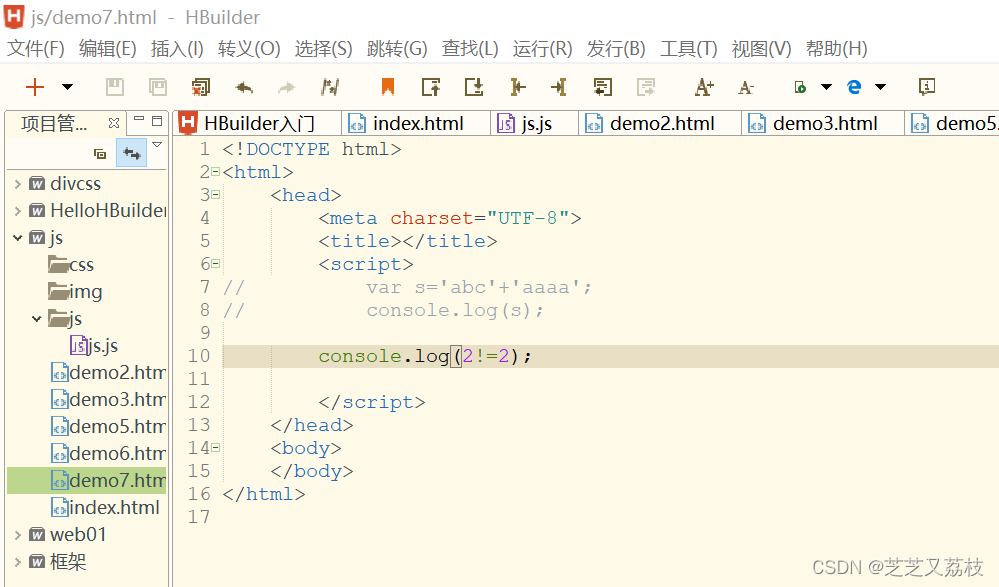Click the jump-to-line-end icon

(x=559, y=87)
